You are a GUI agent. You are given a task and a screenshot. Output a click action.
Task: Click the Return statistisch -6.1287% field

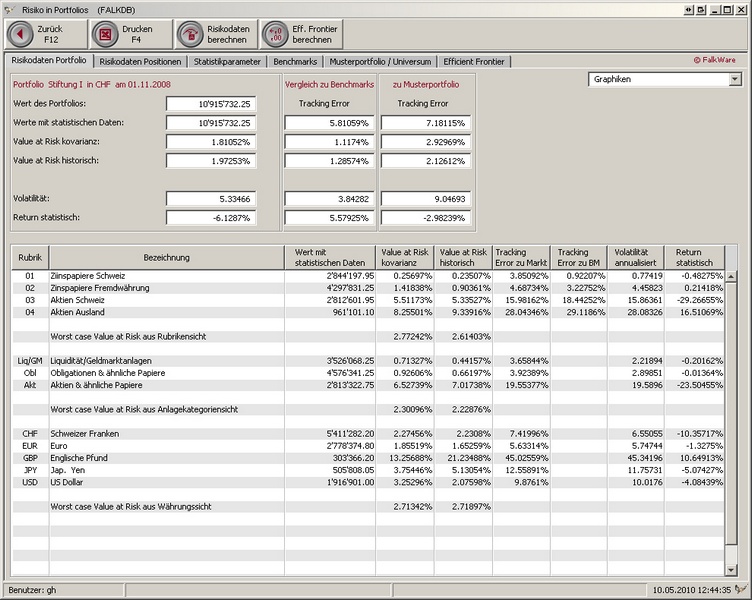(x=211, y=218)
